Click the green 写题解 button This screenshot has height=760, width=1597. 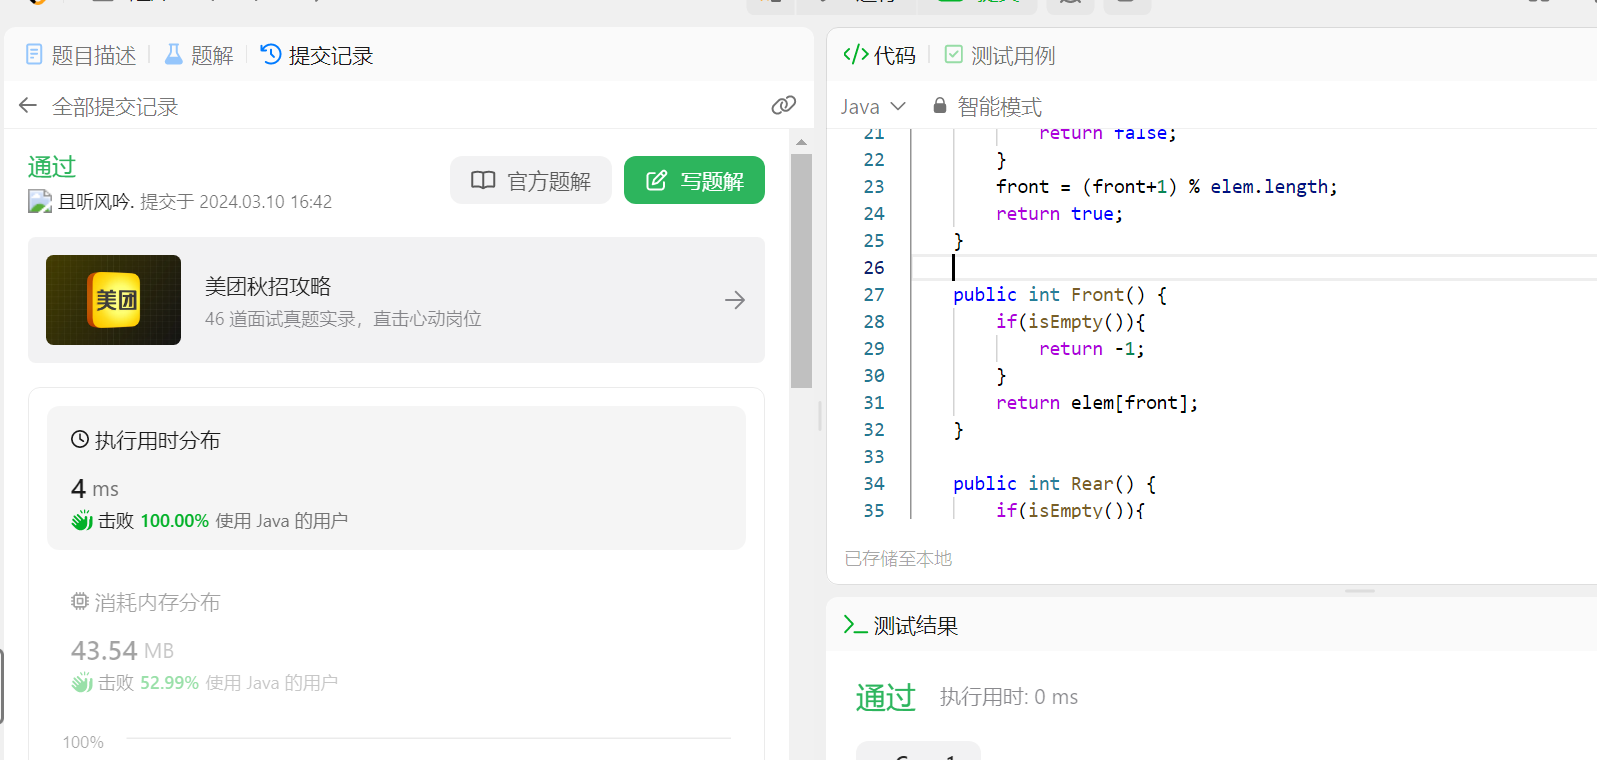pos(694,180)
